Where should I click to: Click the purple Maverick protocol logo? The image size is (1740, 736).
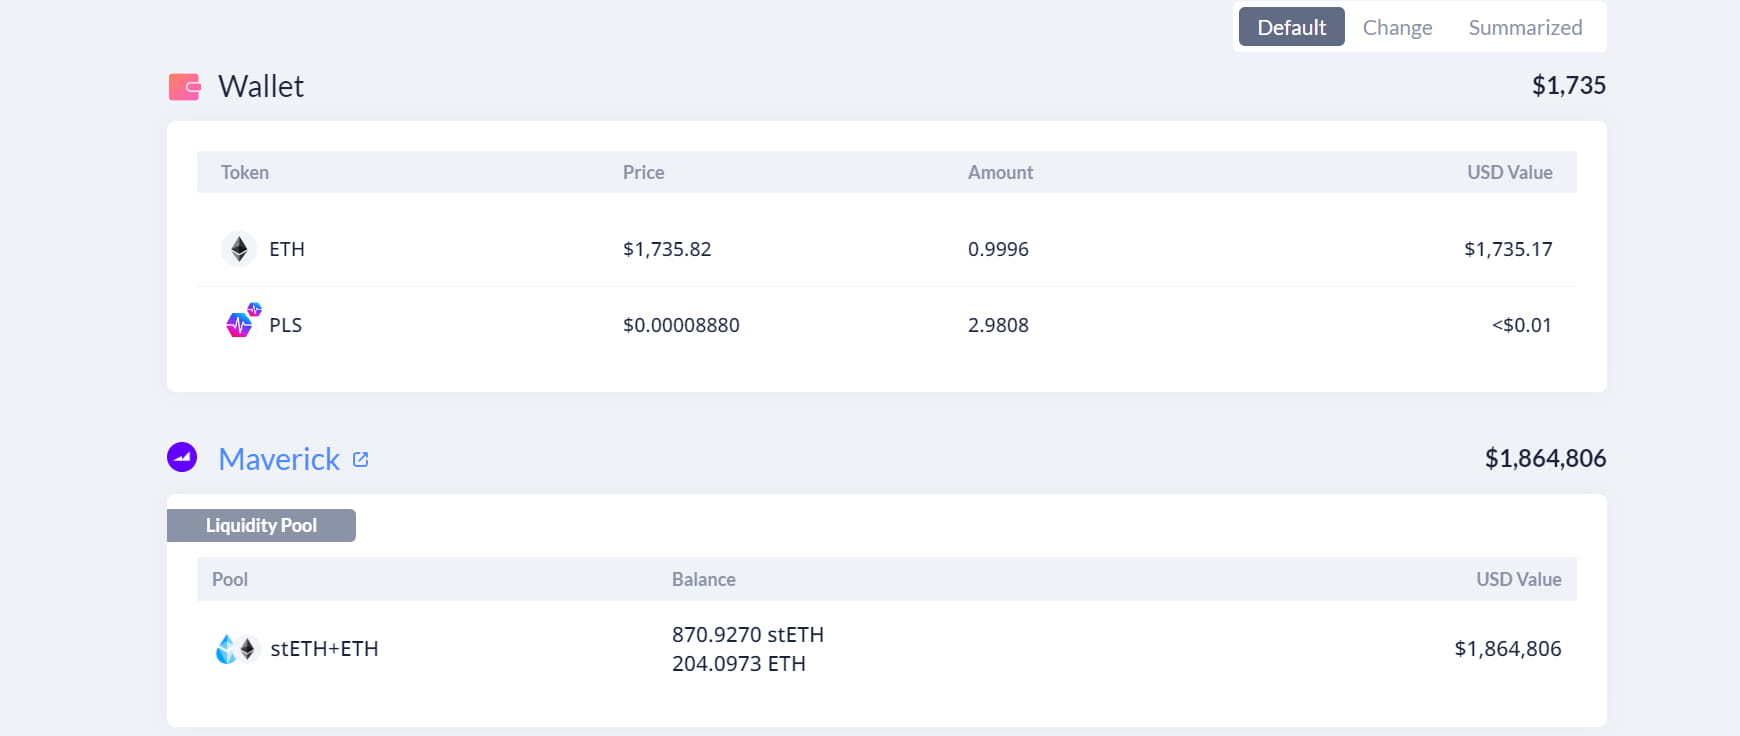point(182,458)
